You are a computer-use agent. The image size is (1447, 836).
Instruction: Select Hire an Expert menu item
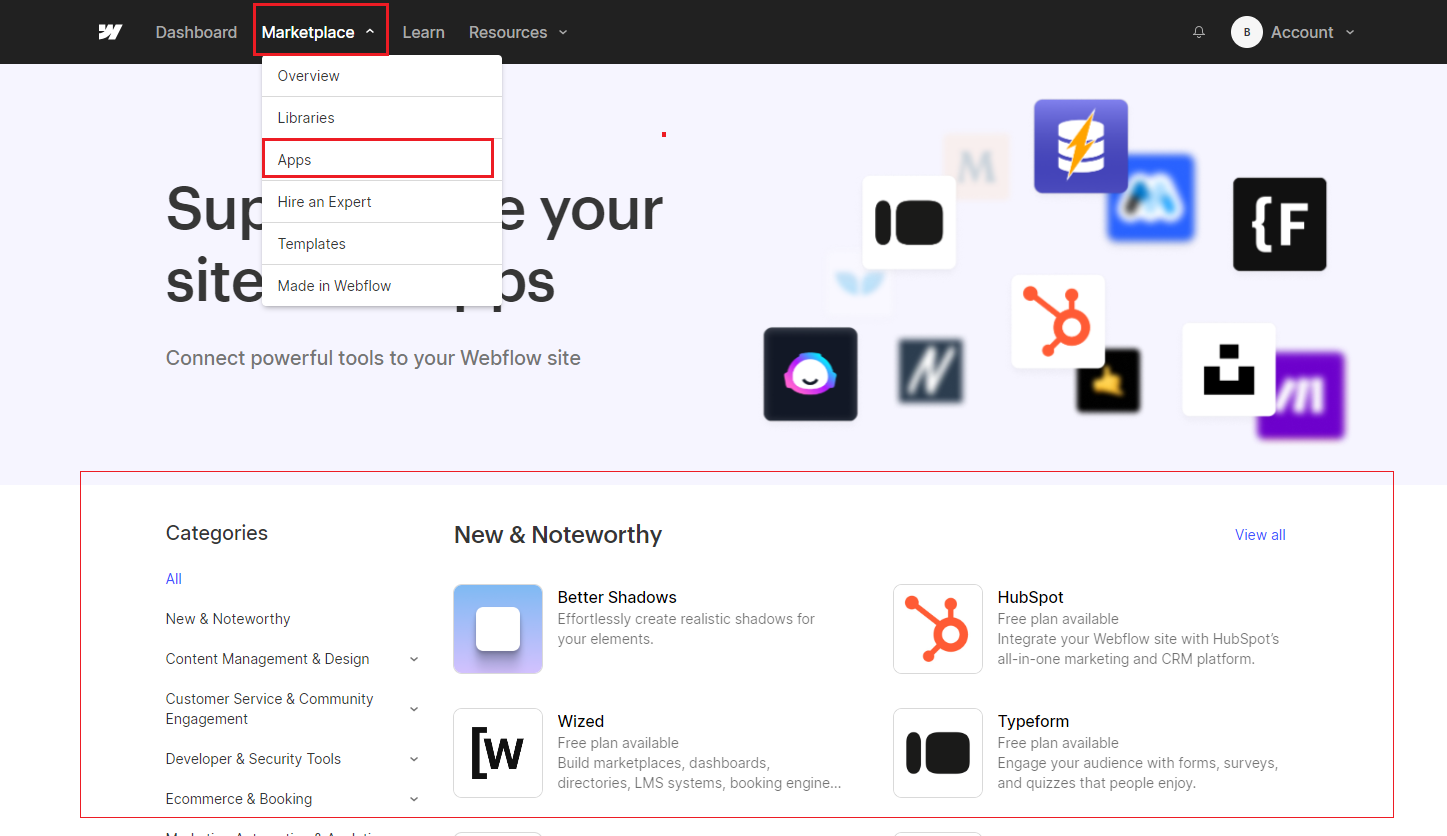[x=382, y=202]
